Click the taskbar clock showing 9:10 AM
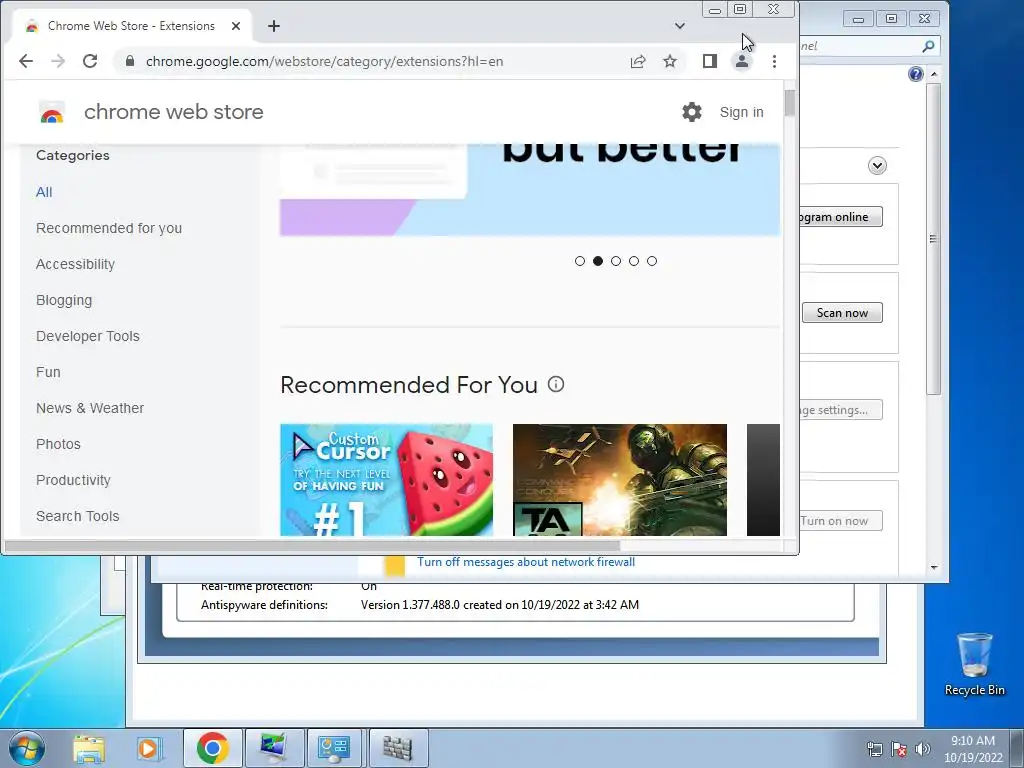Viewport: 1024px width, 768px height. coord(973,749)
